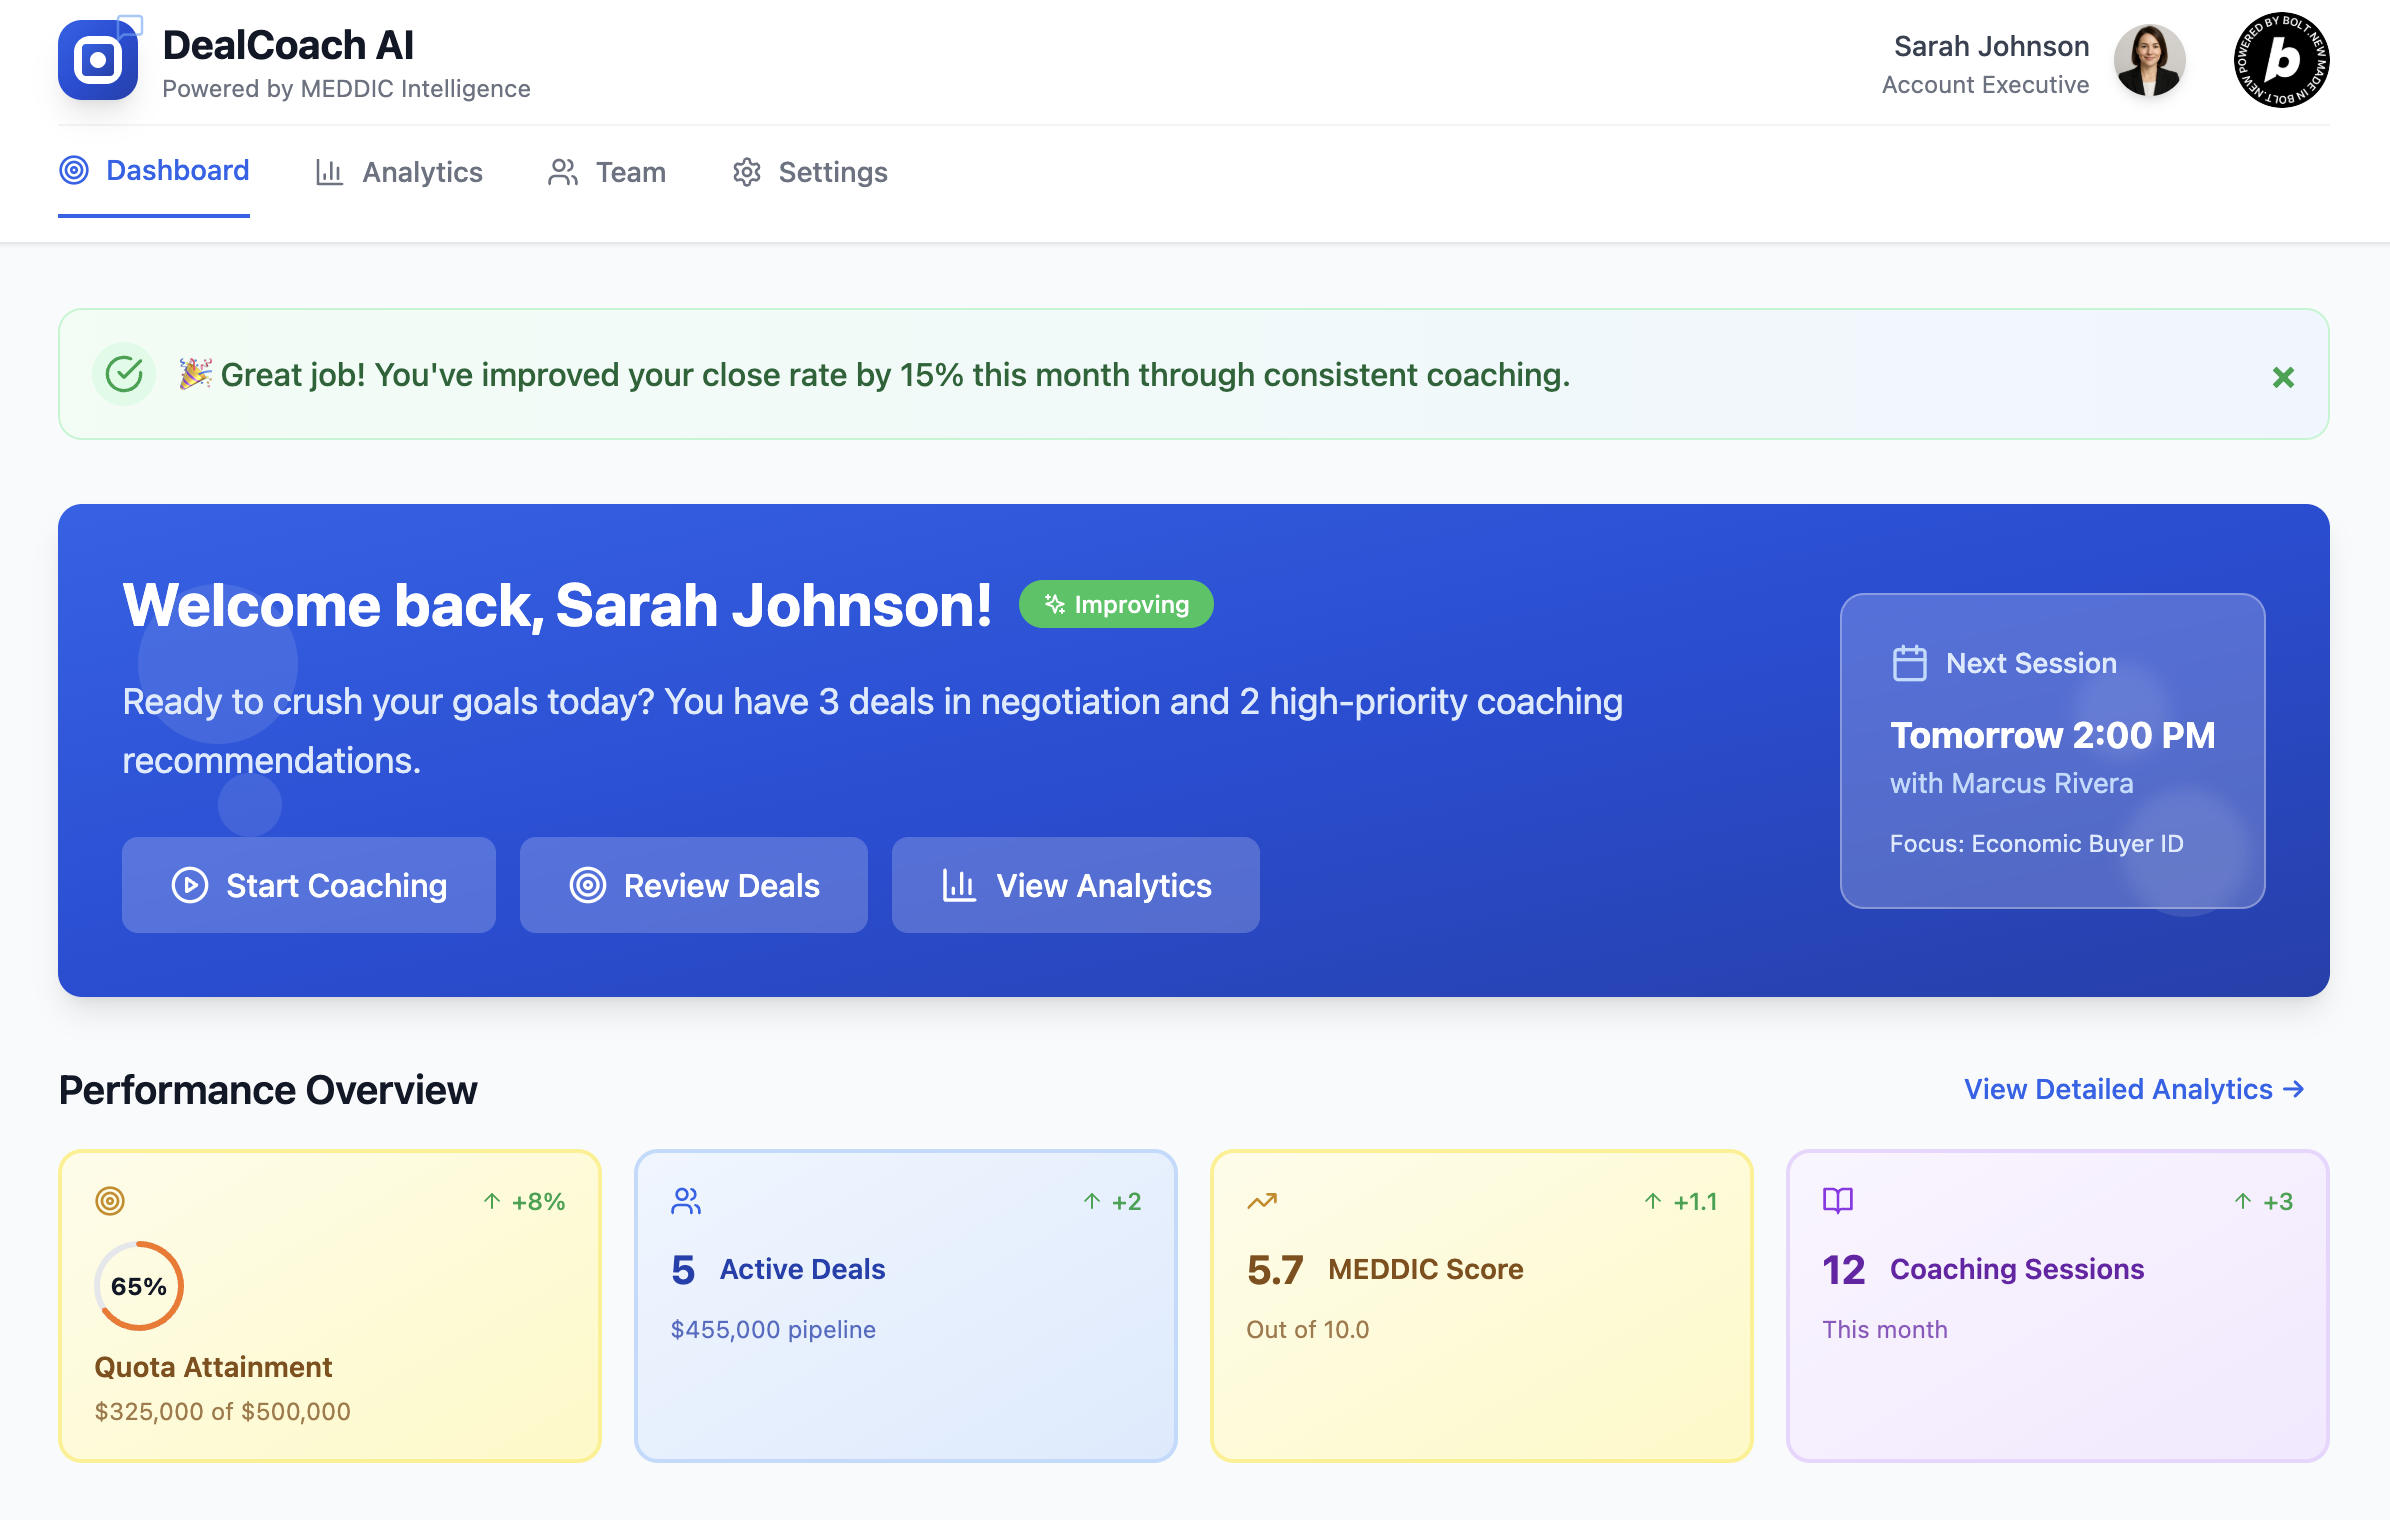
Task: Switch to the Team tab
Action: point(607,172)
